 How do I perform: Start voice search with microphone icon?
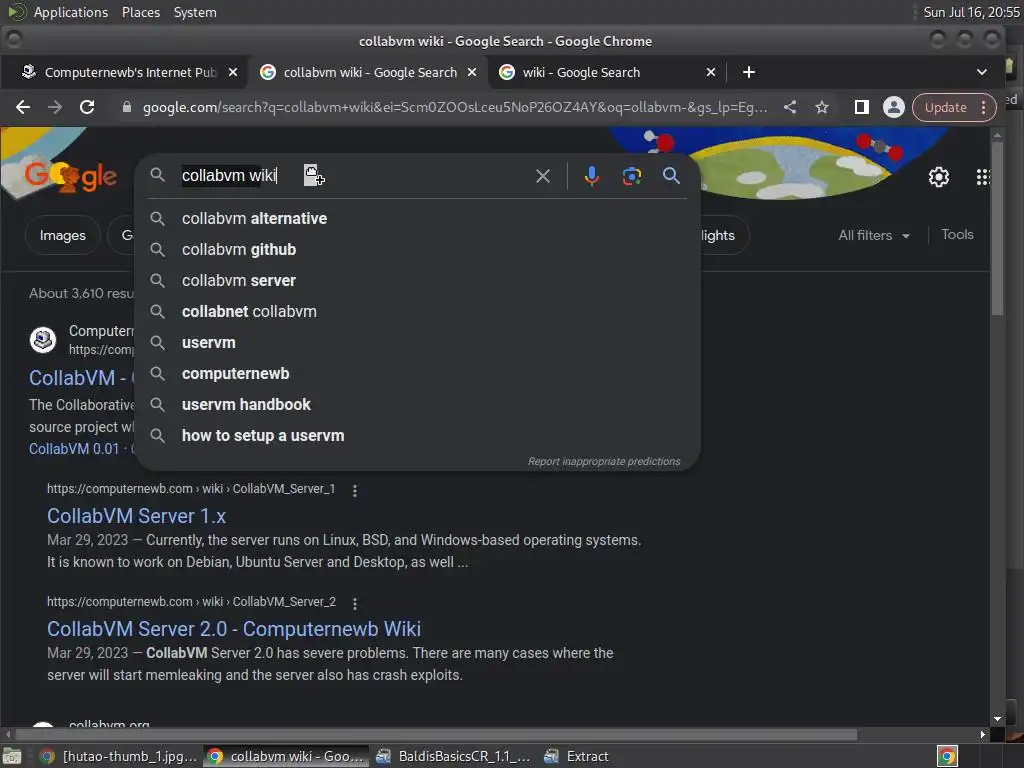[x=592, y=176]
